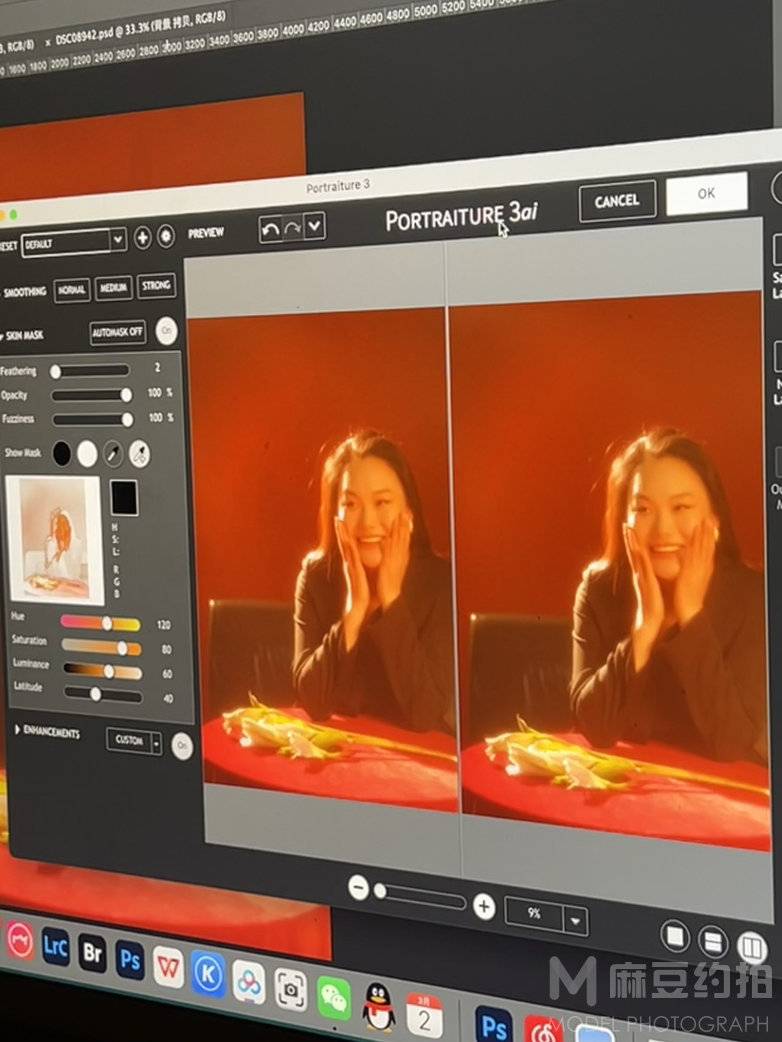Select the expand mask color eyedropper
782x1042 pixels.
[x=139, y=454]
